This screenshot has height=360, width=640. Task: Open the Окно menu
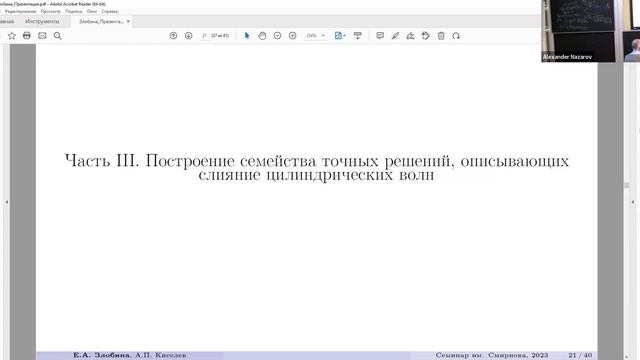pos(92,11)
